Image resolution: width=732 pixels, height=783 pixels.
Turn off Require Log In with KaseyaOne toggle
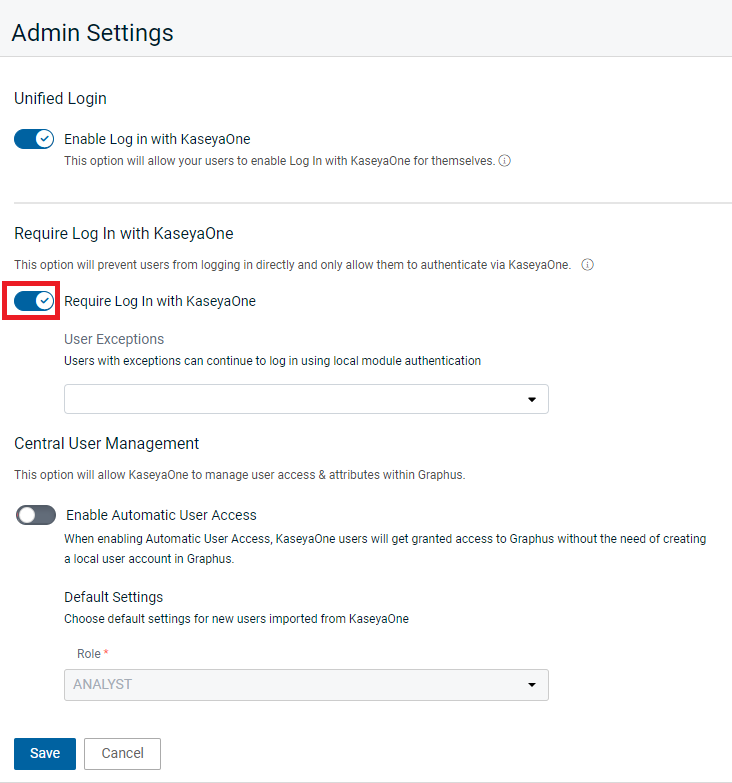[34, 301]
